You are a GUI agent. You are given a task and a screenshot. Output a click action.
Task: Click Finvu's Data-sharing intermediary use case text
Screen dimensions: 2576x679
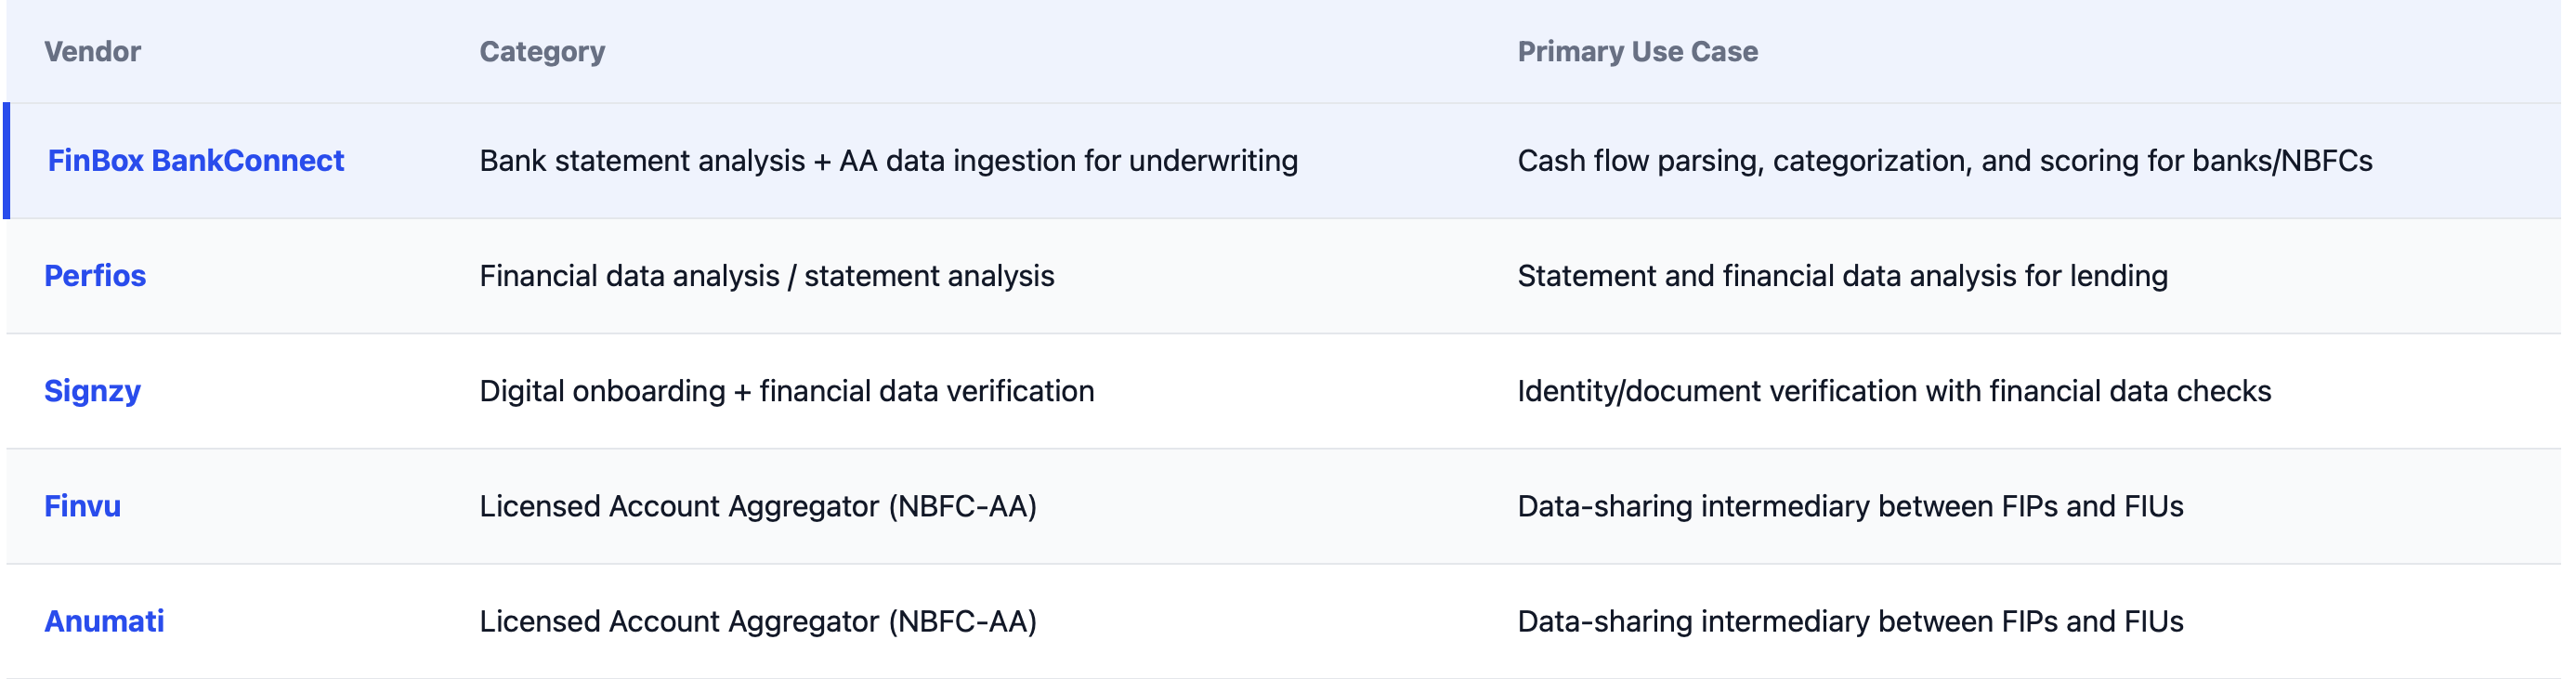(x=1850, y=506)
